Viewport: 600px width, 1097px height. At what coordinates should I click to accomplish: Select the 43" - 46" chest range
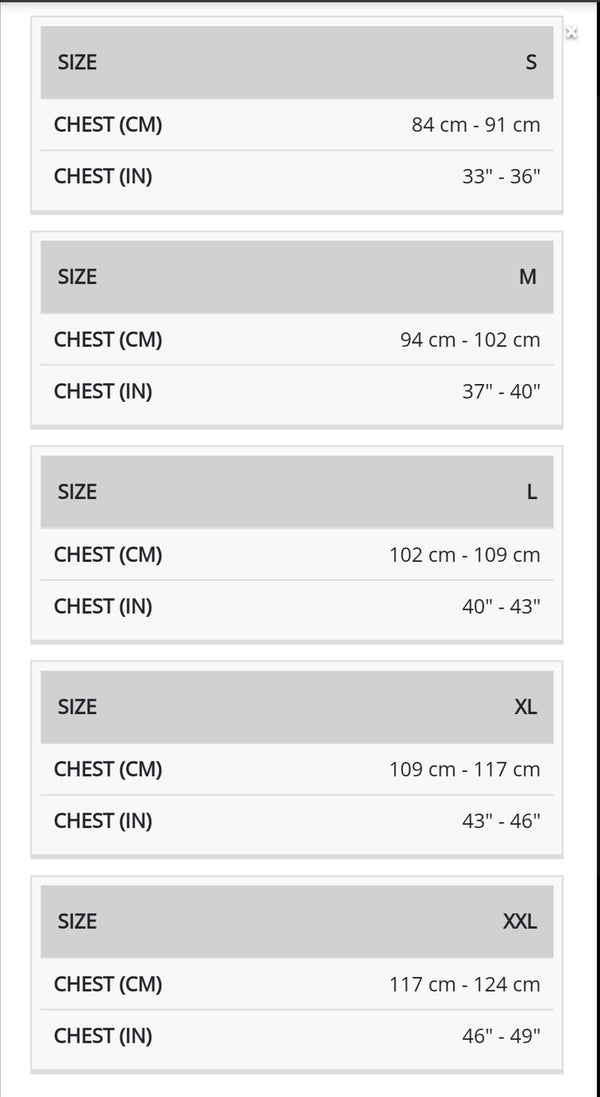[501, 822]
